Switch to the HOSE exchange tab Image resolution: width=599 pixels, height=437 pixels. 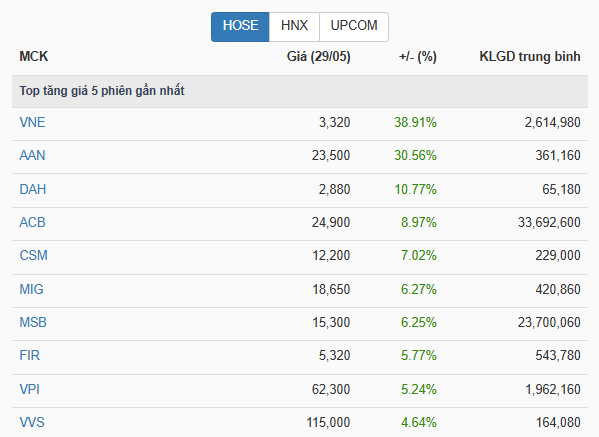pos(240,27)
